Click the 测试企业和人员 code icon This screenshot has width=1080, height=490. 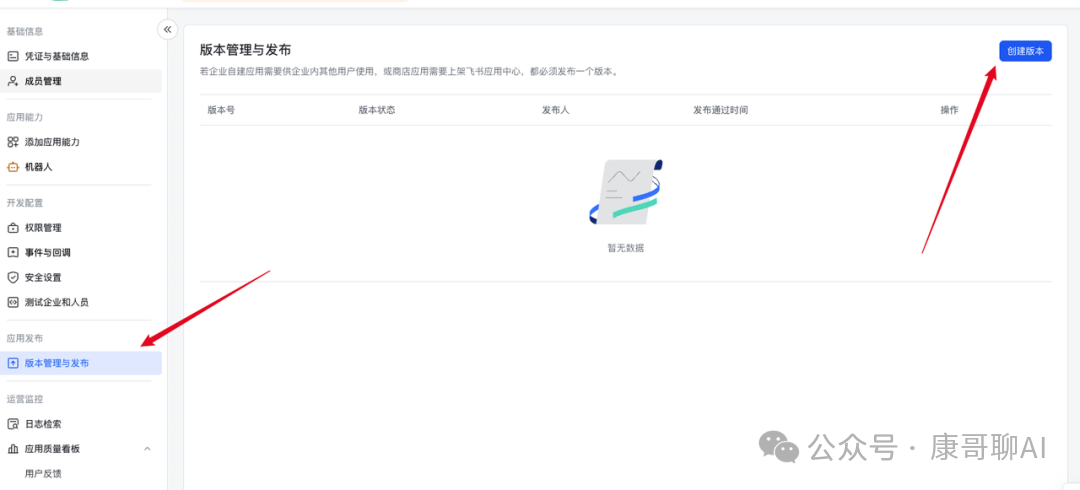12,303
